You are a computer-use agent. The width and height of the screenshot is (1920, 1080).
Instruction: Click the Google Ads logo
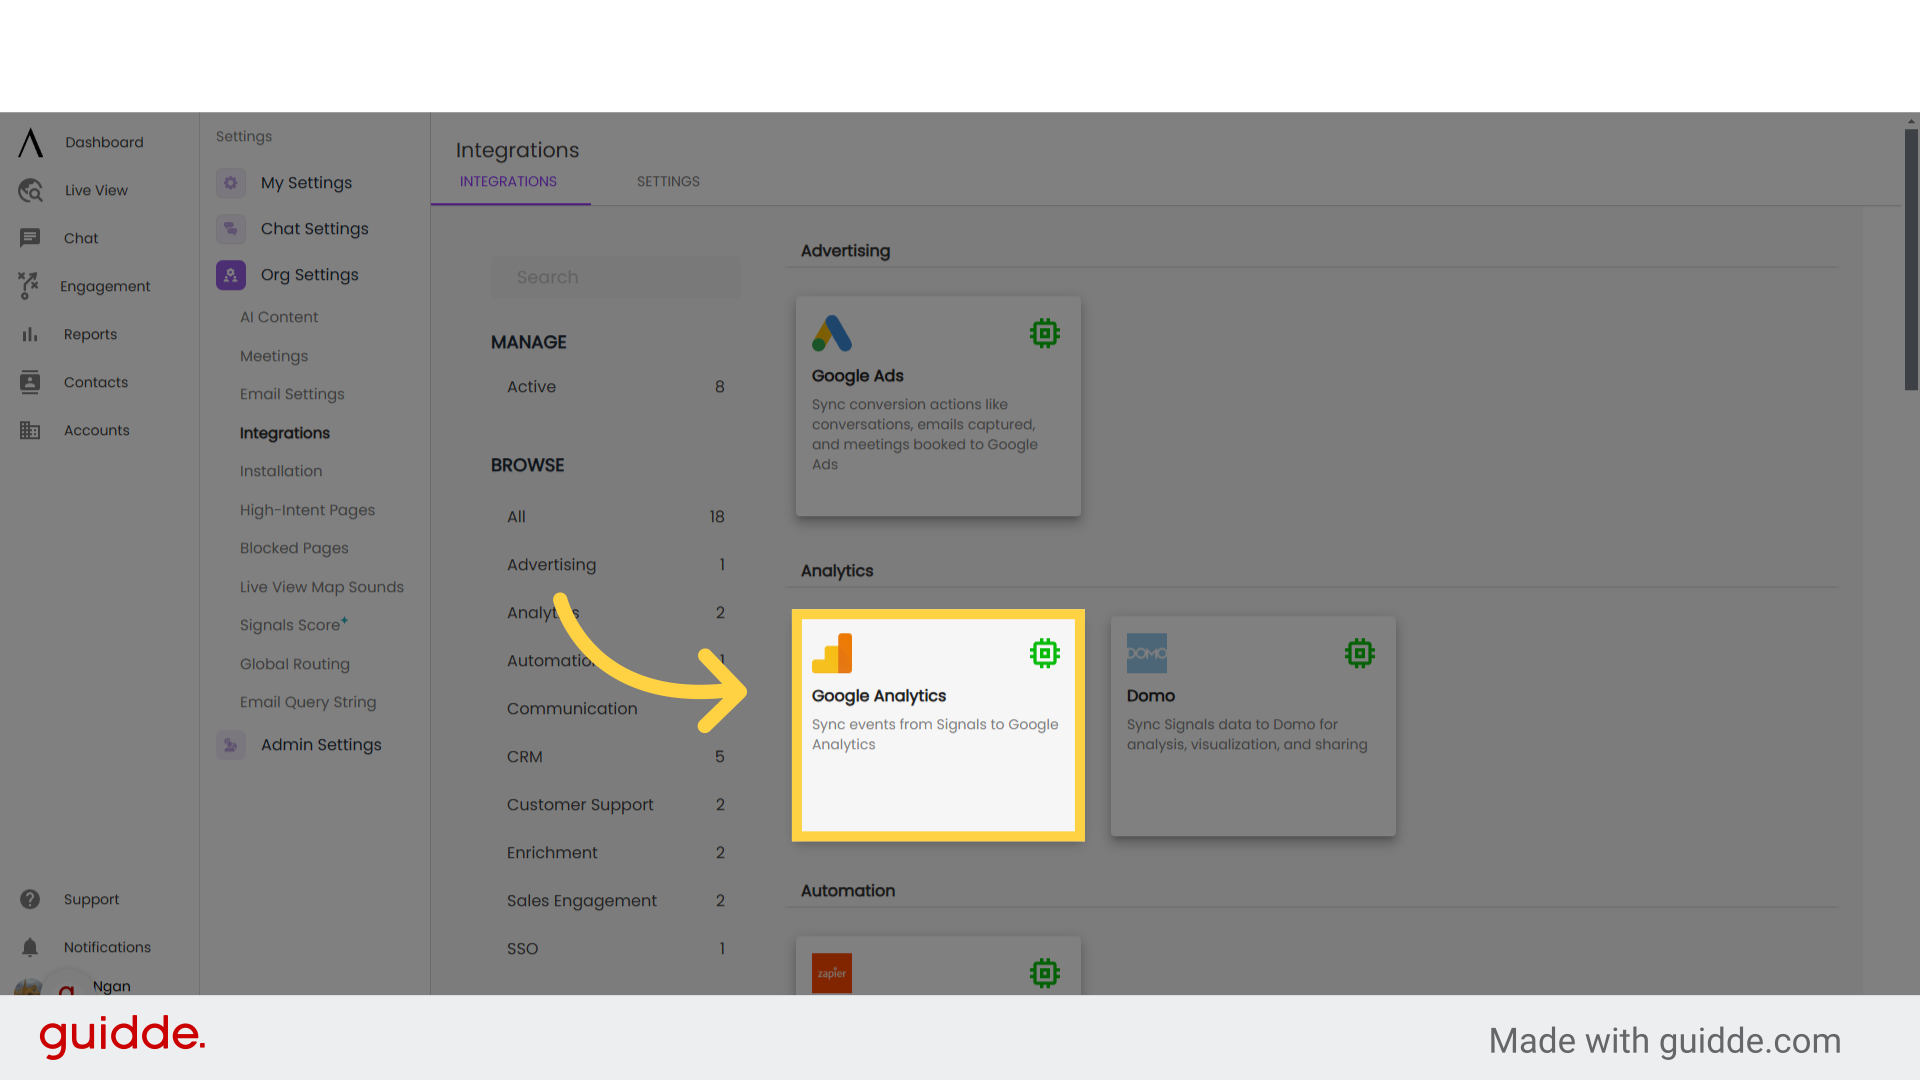[832, 334]
